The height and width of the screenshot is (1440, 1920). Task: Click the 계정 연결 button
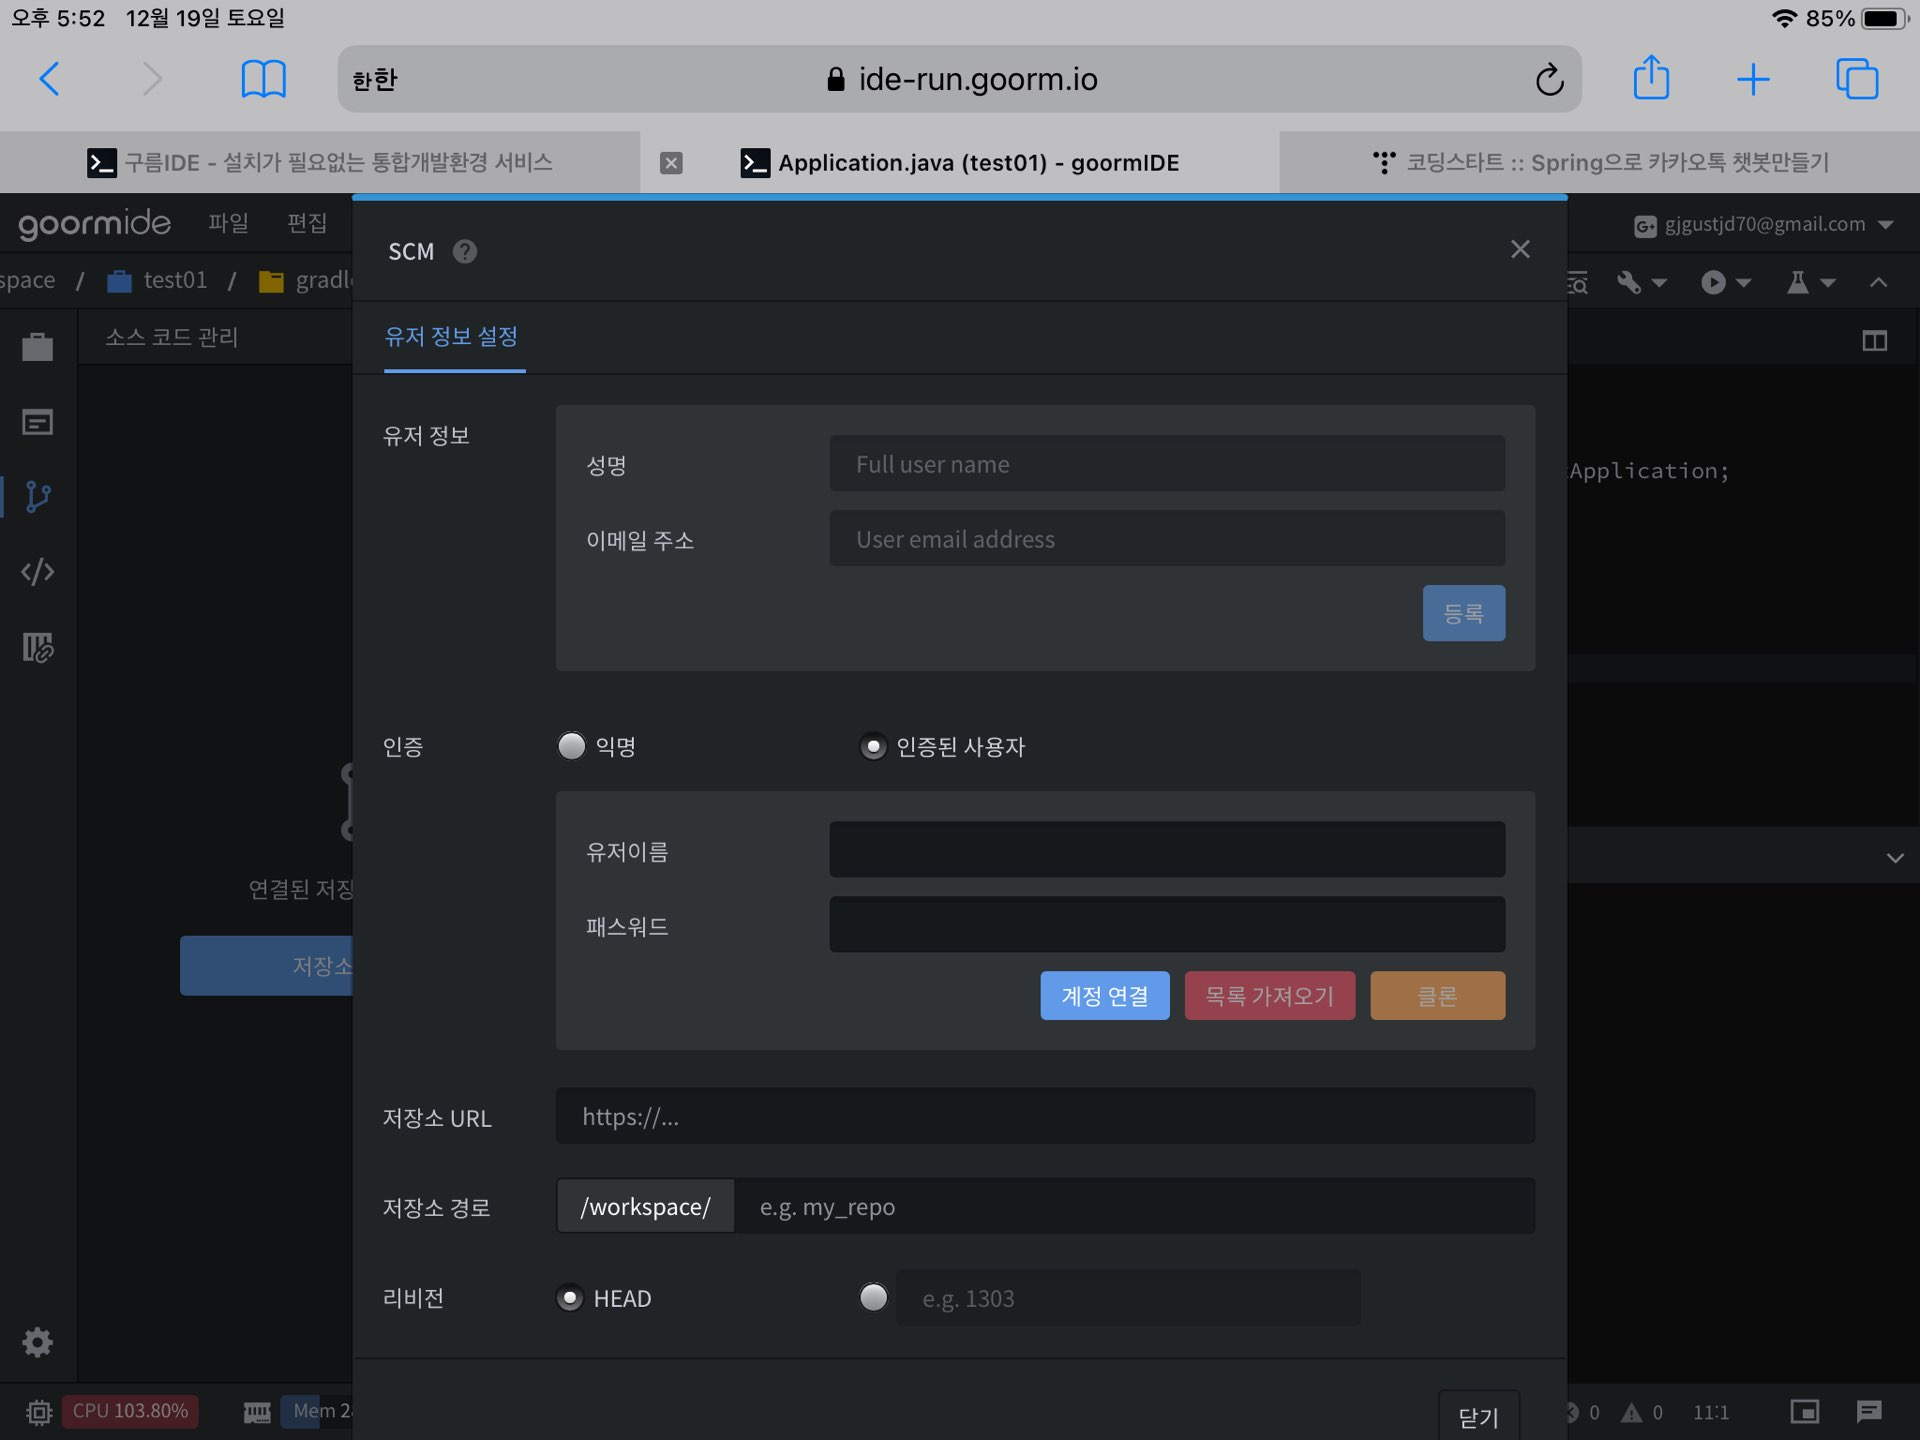pos(1104,996)
